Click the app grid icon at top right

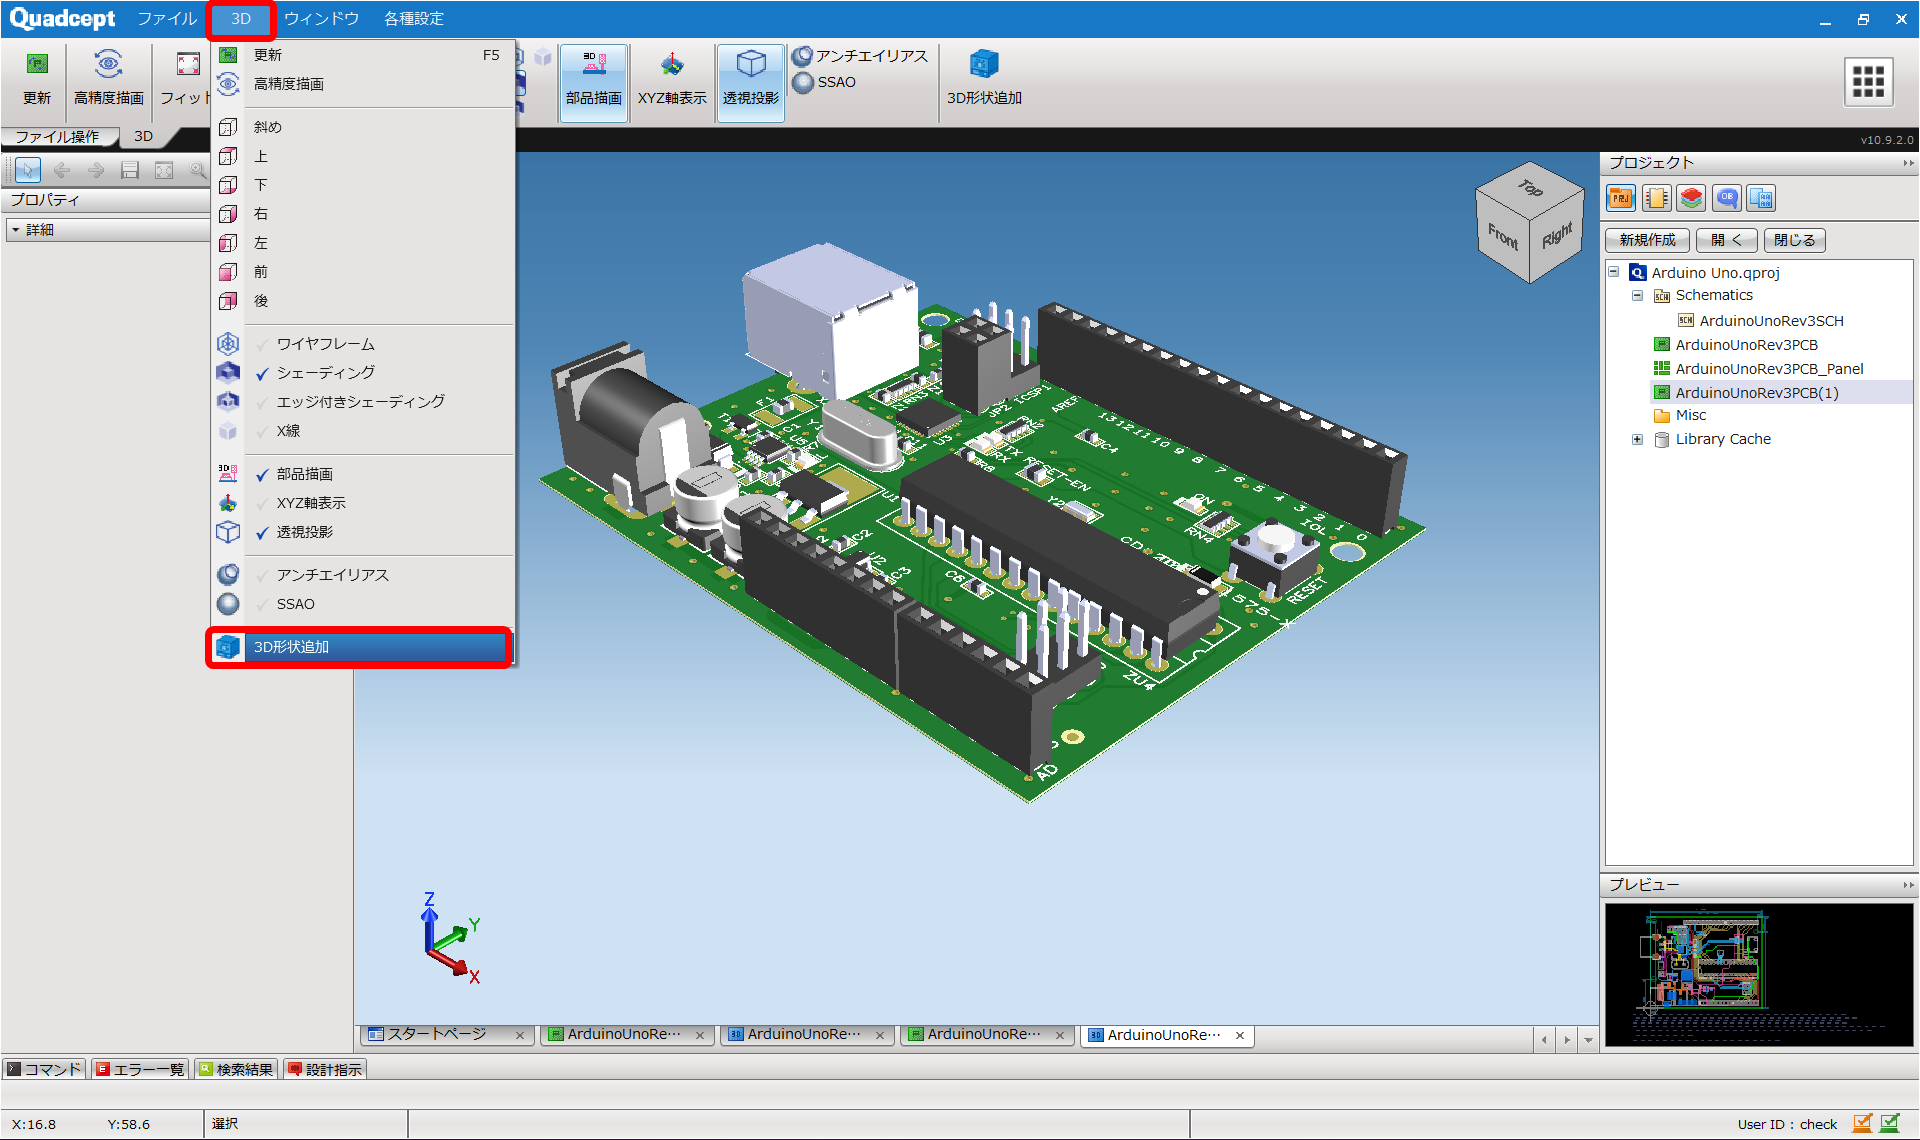1867,81
